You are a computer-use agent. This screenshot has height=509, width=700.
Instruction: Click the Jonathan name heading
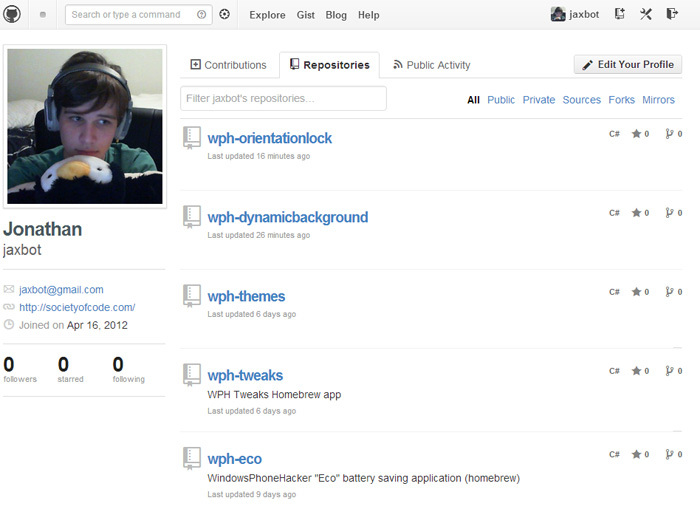[x=42, y=229]
